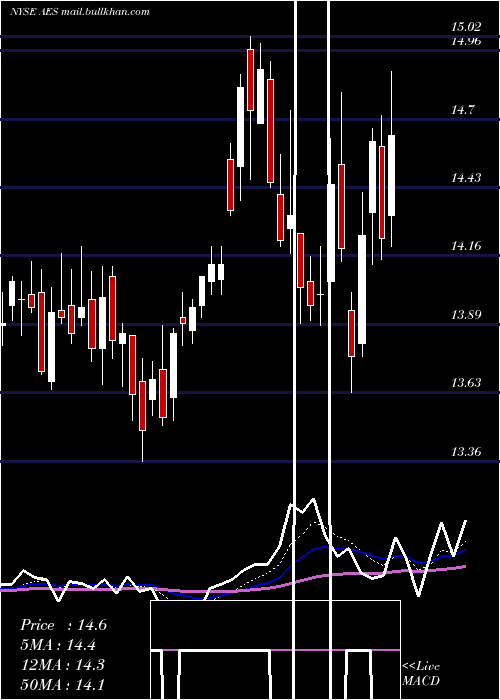
Task: Click the Price : 14.6 readout
Action: pyautogui.click(x=63, y=625)
